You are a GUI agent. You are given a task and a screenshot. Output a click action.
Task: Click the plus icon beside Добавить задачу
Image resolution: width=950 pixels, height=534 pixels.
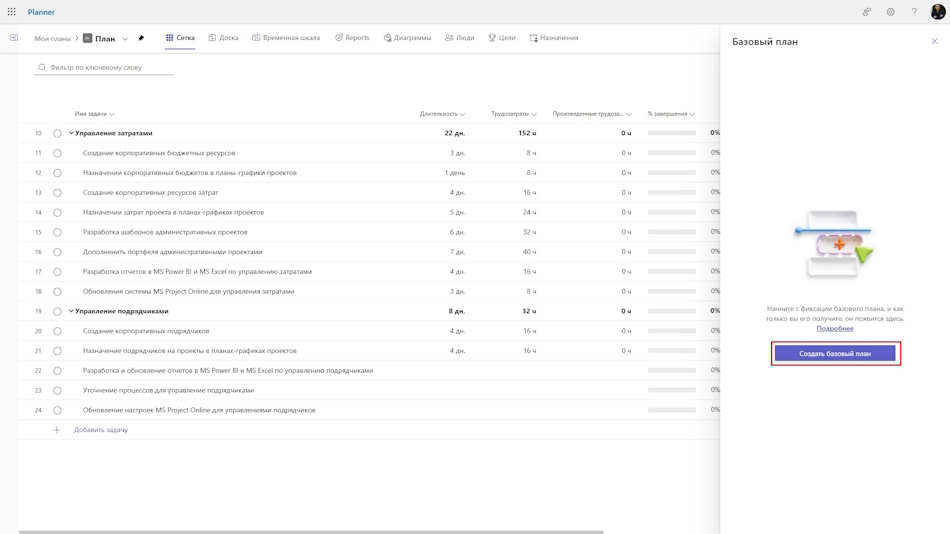(56, 430)
